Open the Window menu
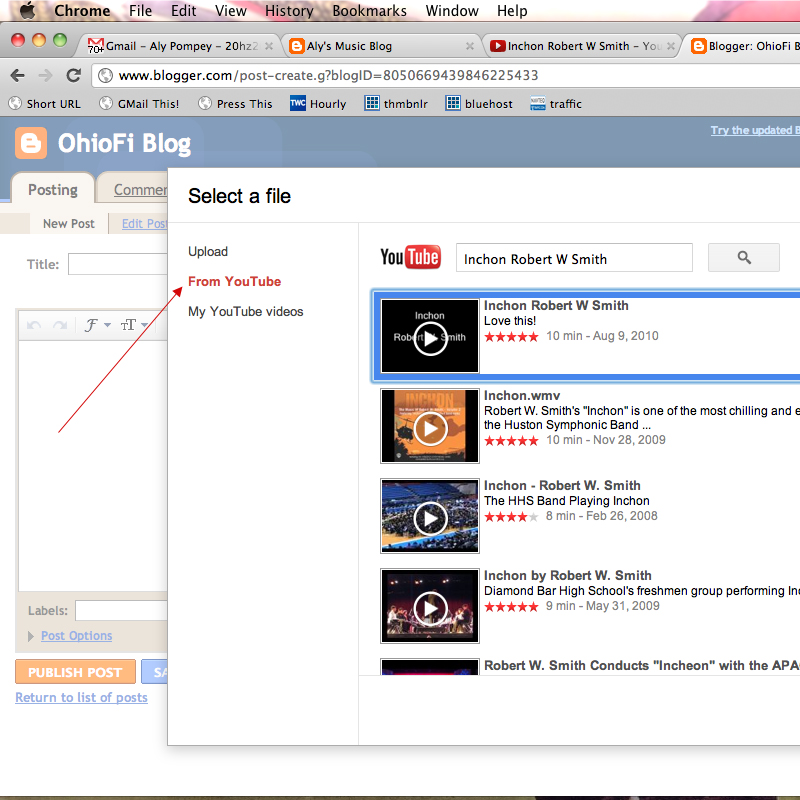This screenshot has width=800, height=800. 452,11
